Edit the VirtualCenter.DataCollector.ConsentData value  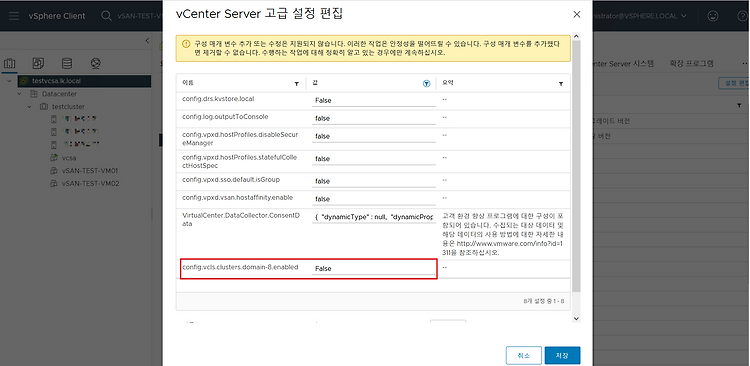pyautogui.click(x=373, y=217)
